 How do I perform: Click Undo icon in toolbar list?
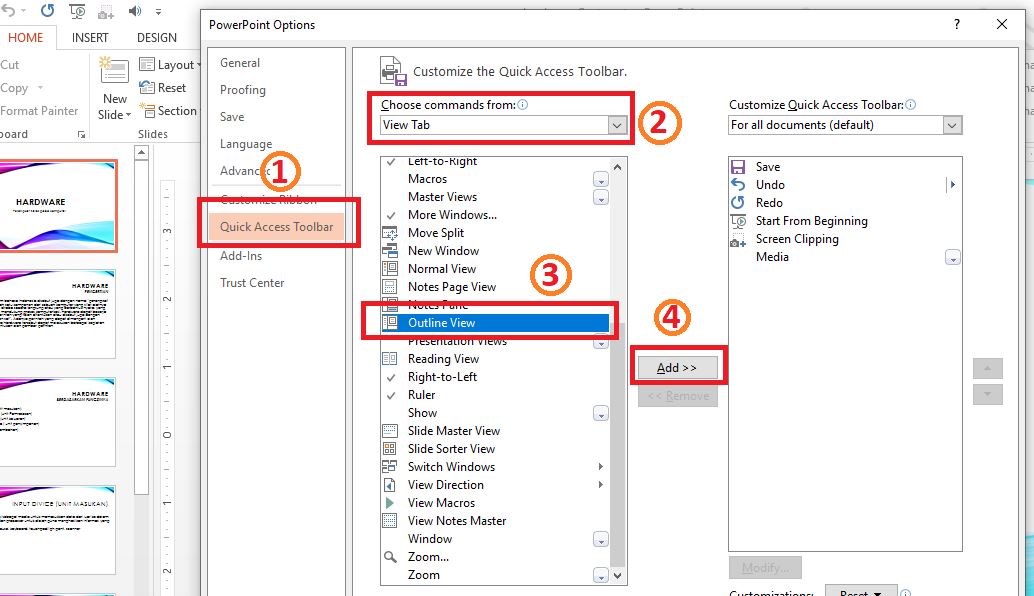click(x=738, y=185)
